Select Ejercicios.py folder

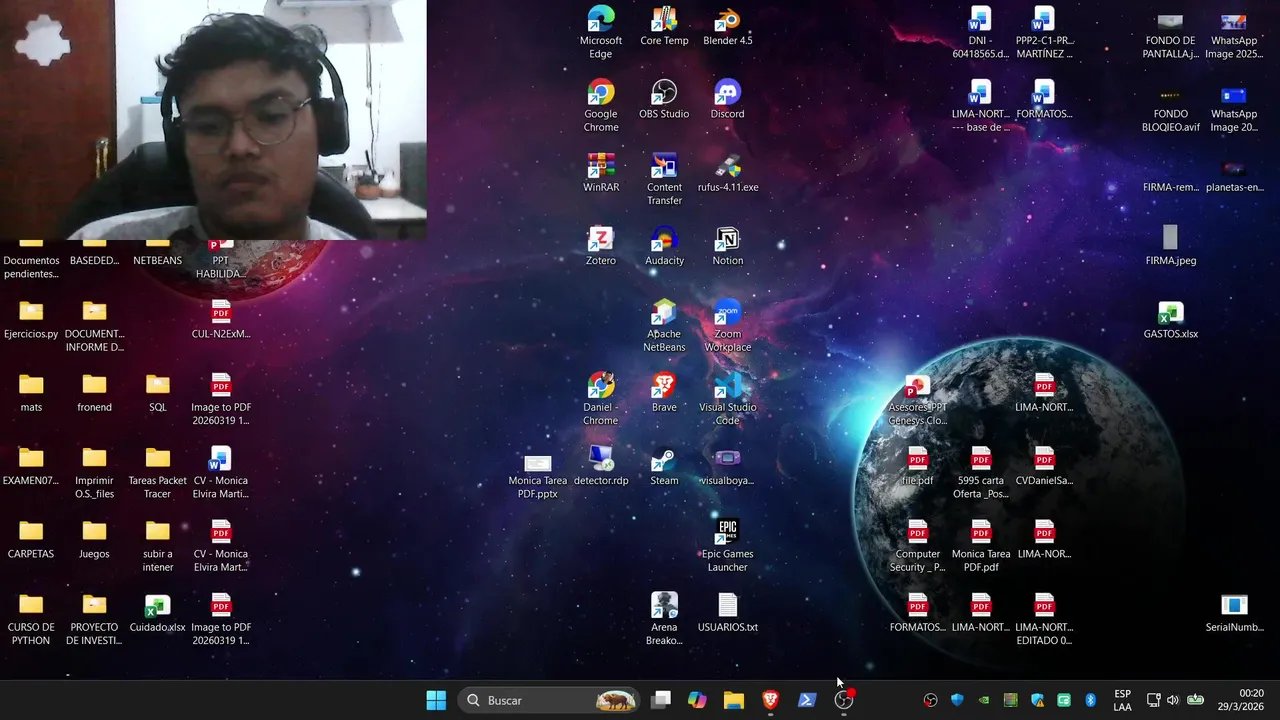(31, 319)
